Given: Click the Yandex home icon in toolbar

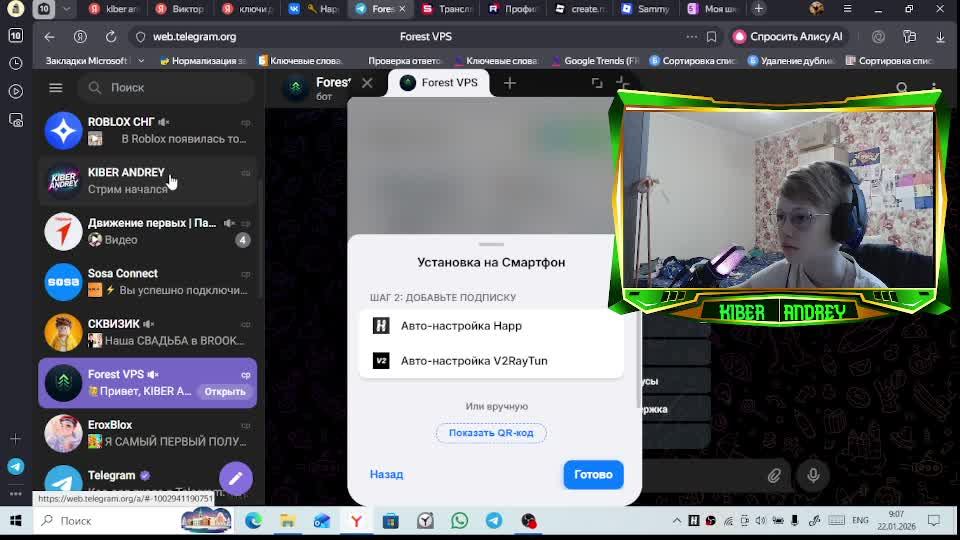Looking at the screenshot, I should pos(80,37).
